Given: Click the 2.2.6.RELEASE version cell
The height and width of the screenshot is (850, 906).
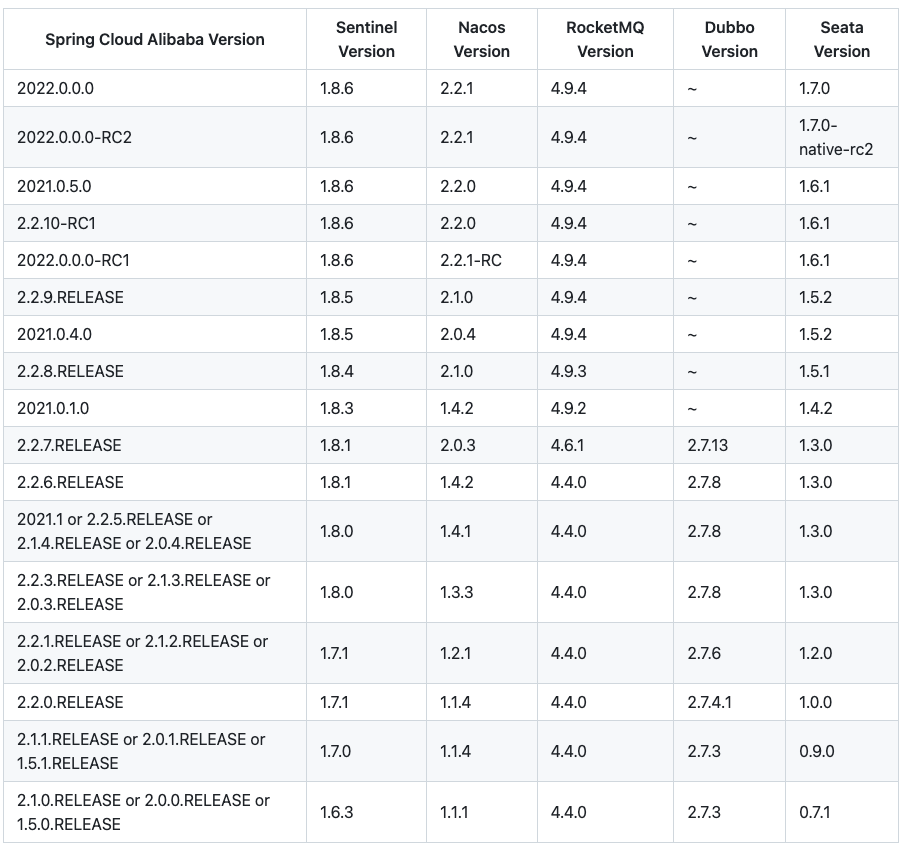Looking at the screenshot, I should pyautogui.click(x=70, y=482).
